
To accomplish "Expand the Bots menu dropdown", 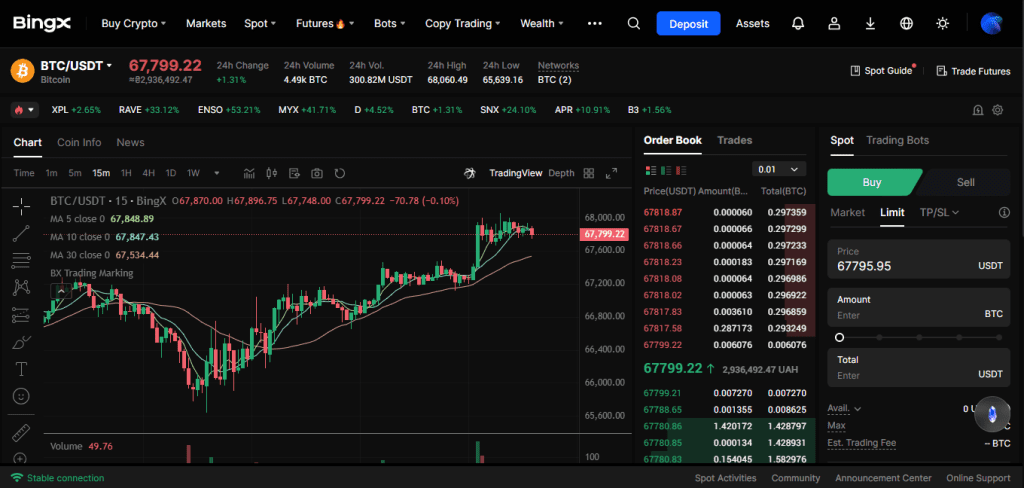I will click(x=389, y=24).
